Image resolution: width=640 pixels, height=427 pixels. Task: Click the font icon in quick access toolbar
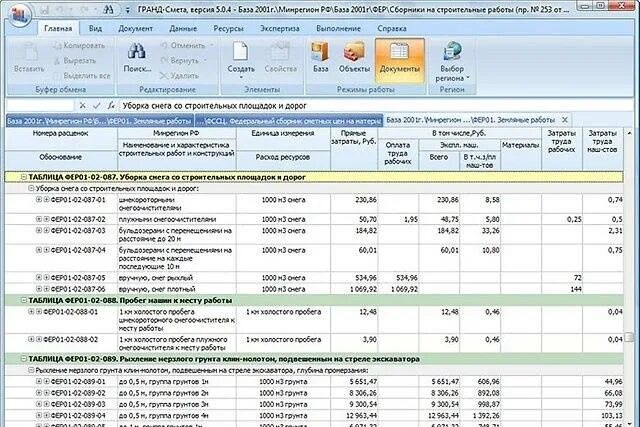[x=109, y=9]
